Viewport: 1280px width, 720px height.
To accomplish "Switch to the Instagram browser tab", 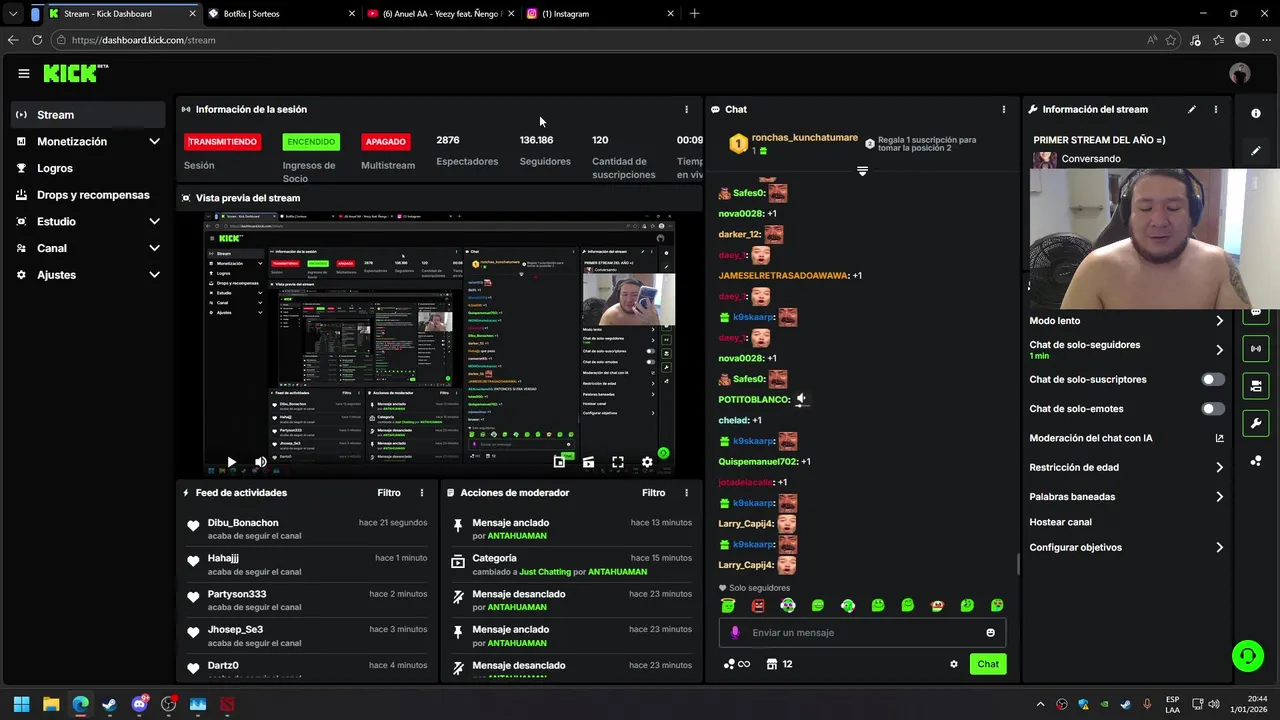I will coord(600,14).
